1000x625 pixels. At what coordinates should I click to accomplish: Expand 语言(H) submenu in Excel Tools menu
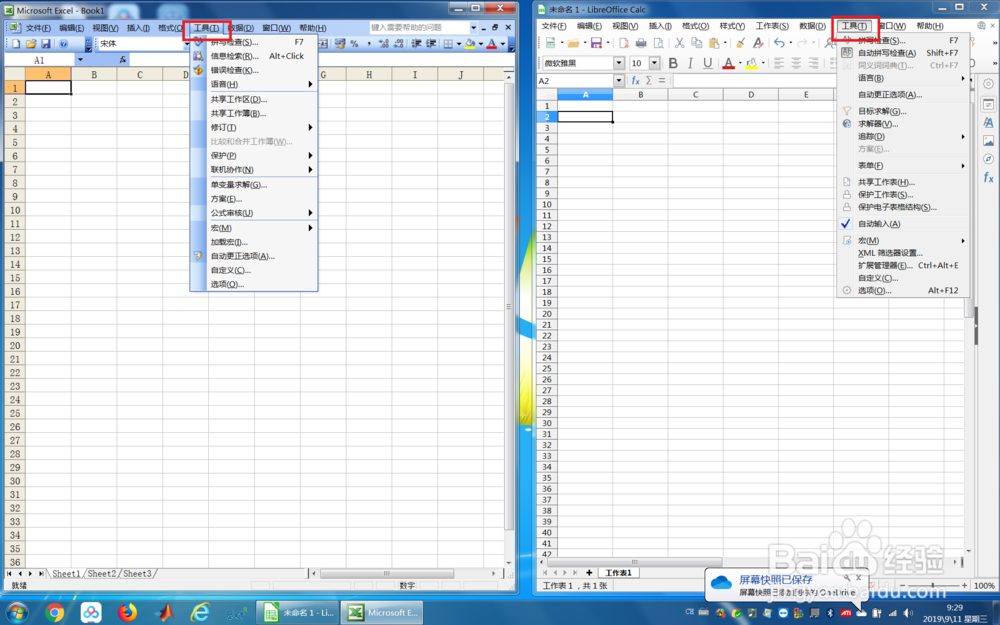pyautogui.click(x=254, y=84)
